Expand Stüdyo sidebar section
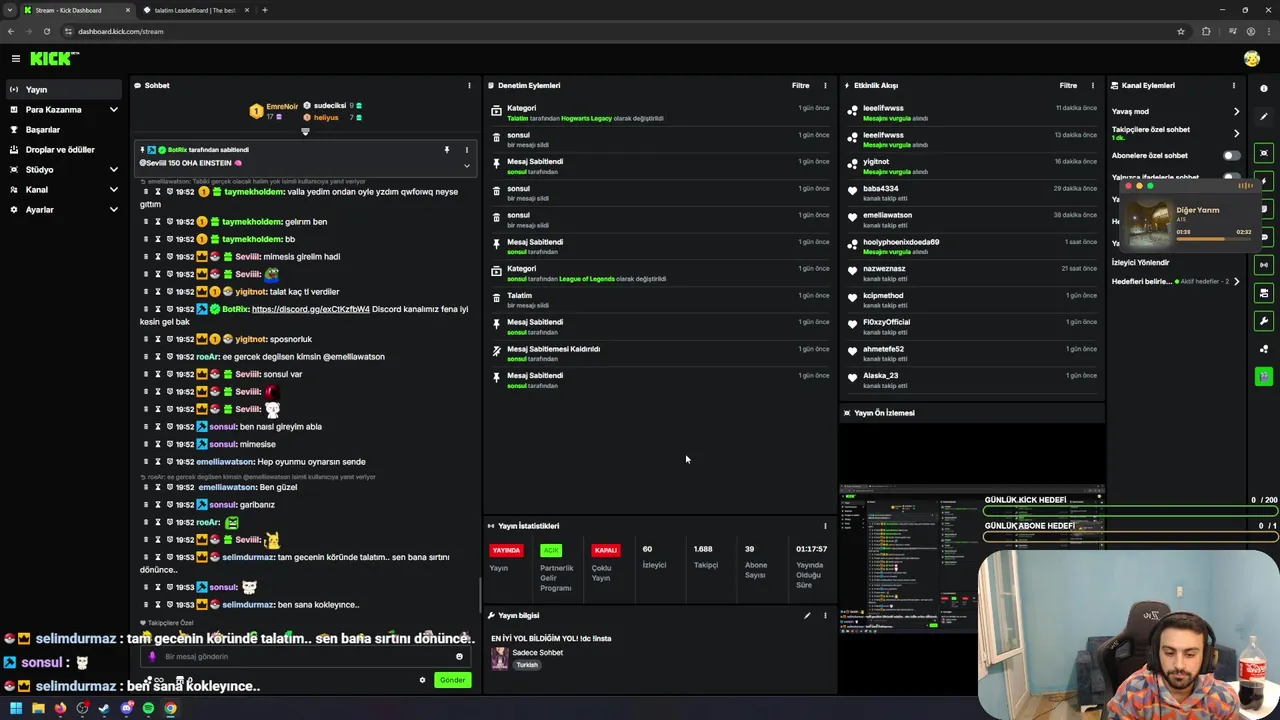The image size is (1280, 720). pos(113,170)
